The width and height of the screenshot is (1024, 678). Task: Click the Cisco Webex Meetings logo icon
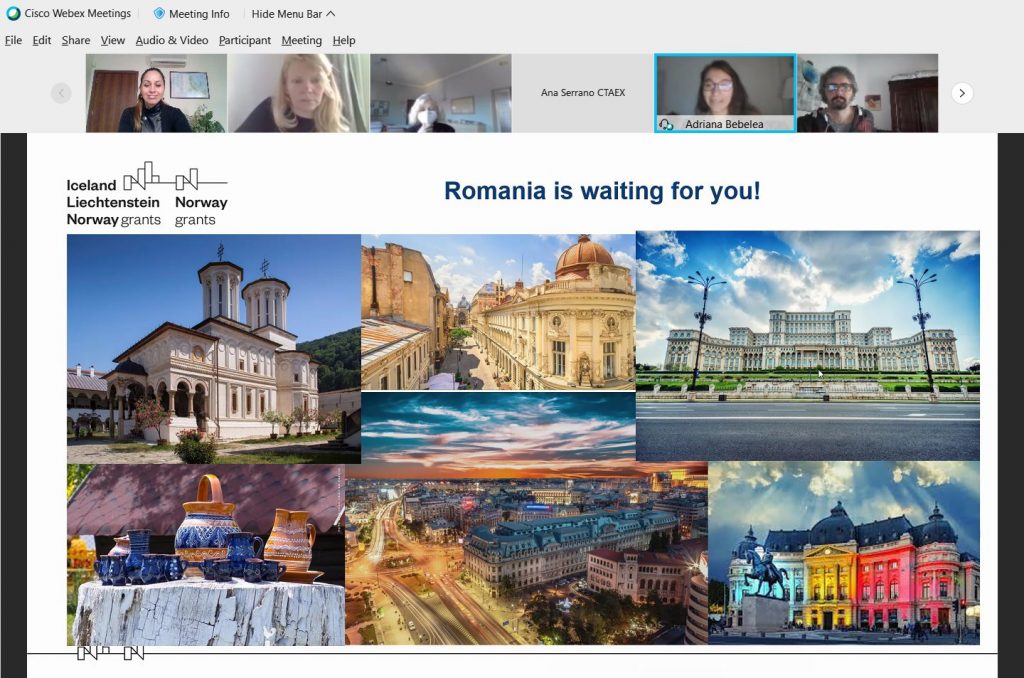point(13,13)
